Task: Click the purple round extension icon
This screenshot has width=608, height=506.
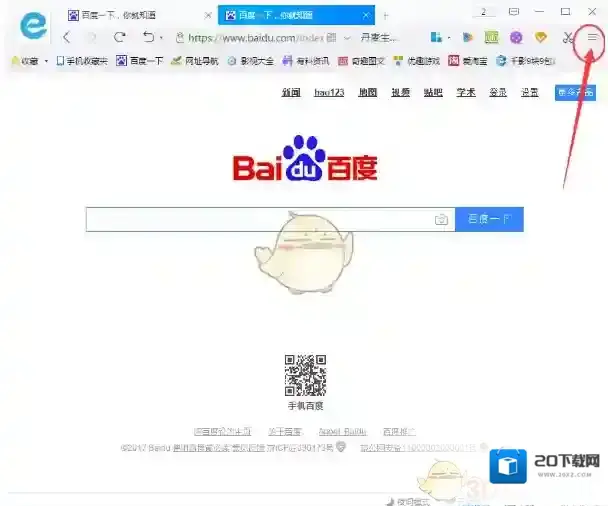Action: 516,37
